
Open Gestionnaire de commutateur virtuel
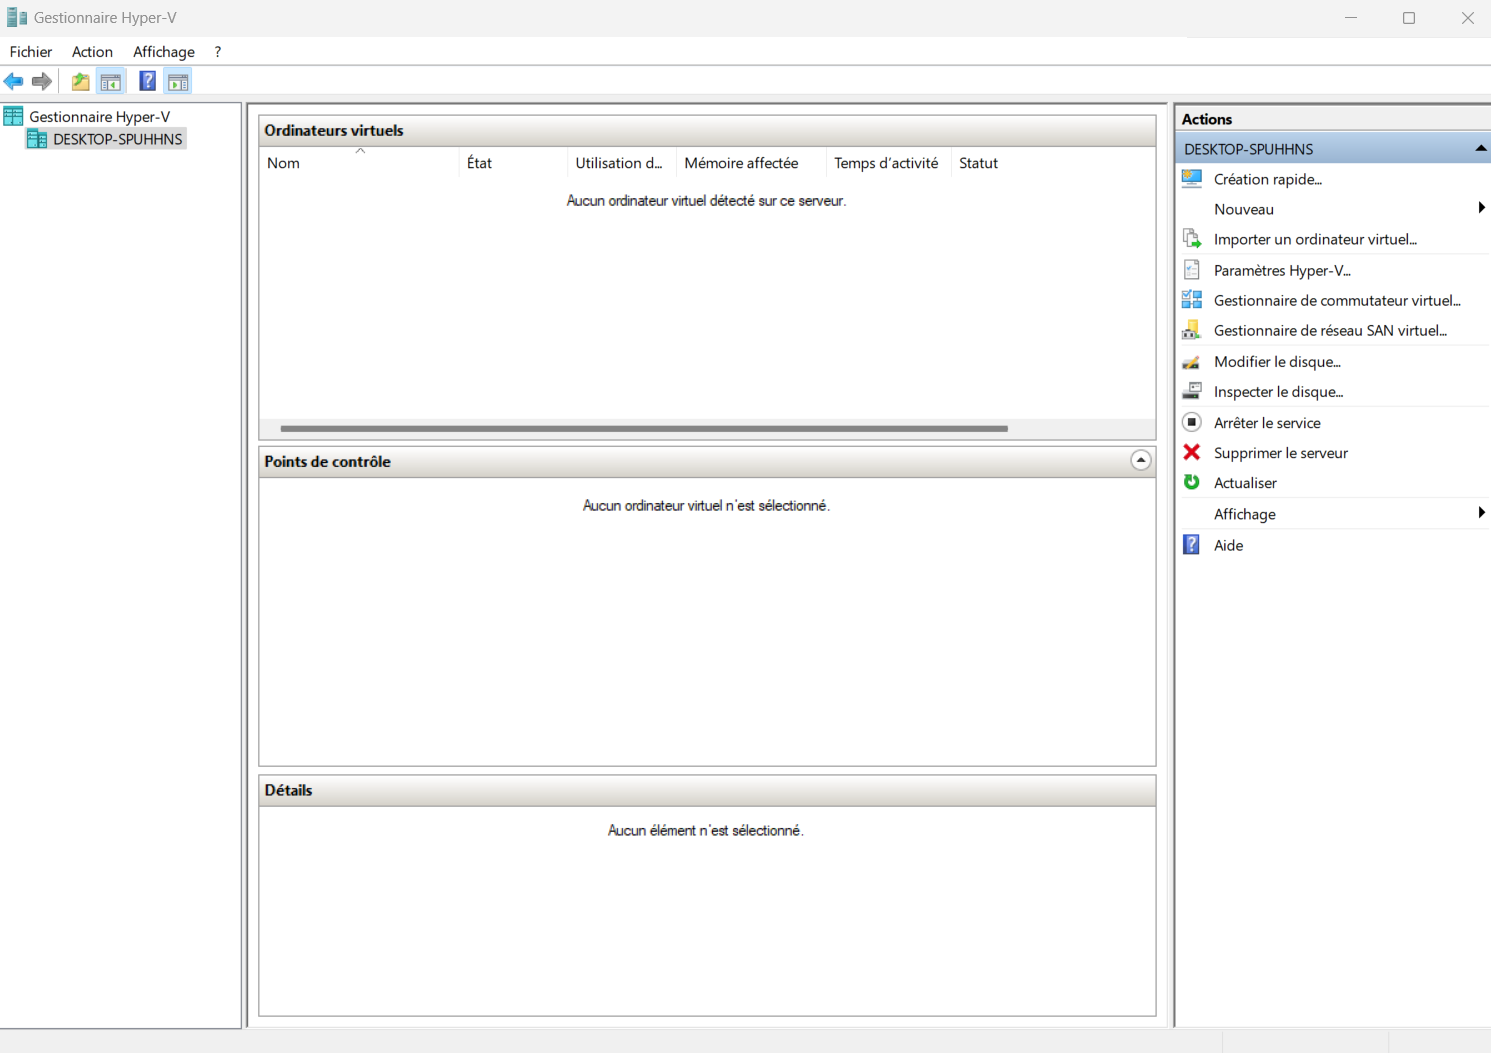(x=1336, y=300)
